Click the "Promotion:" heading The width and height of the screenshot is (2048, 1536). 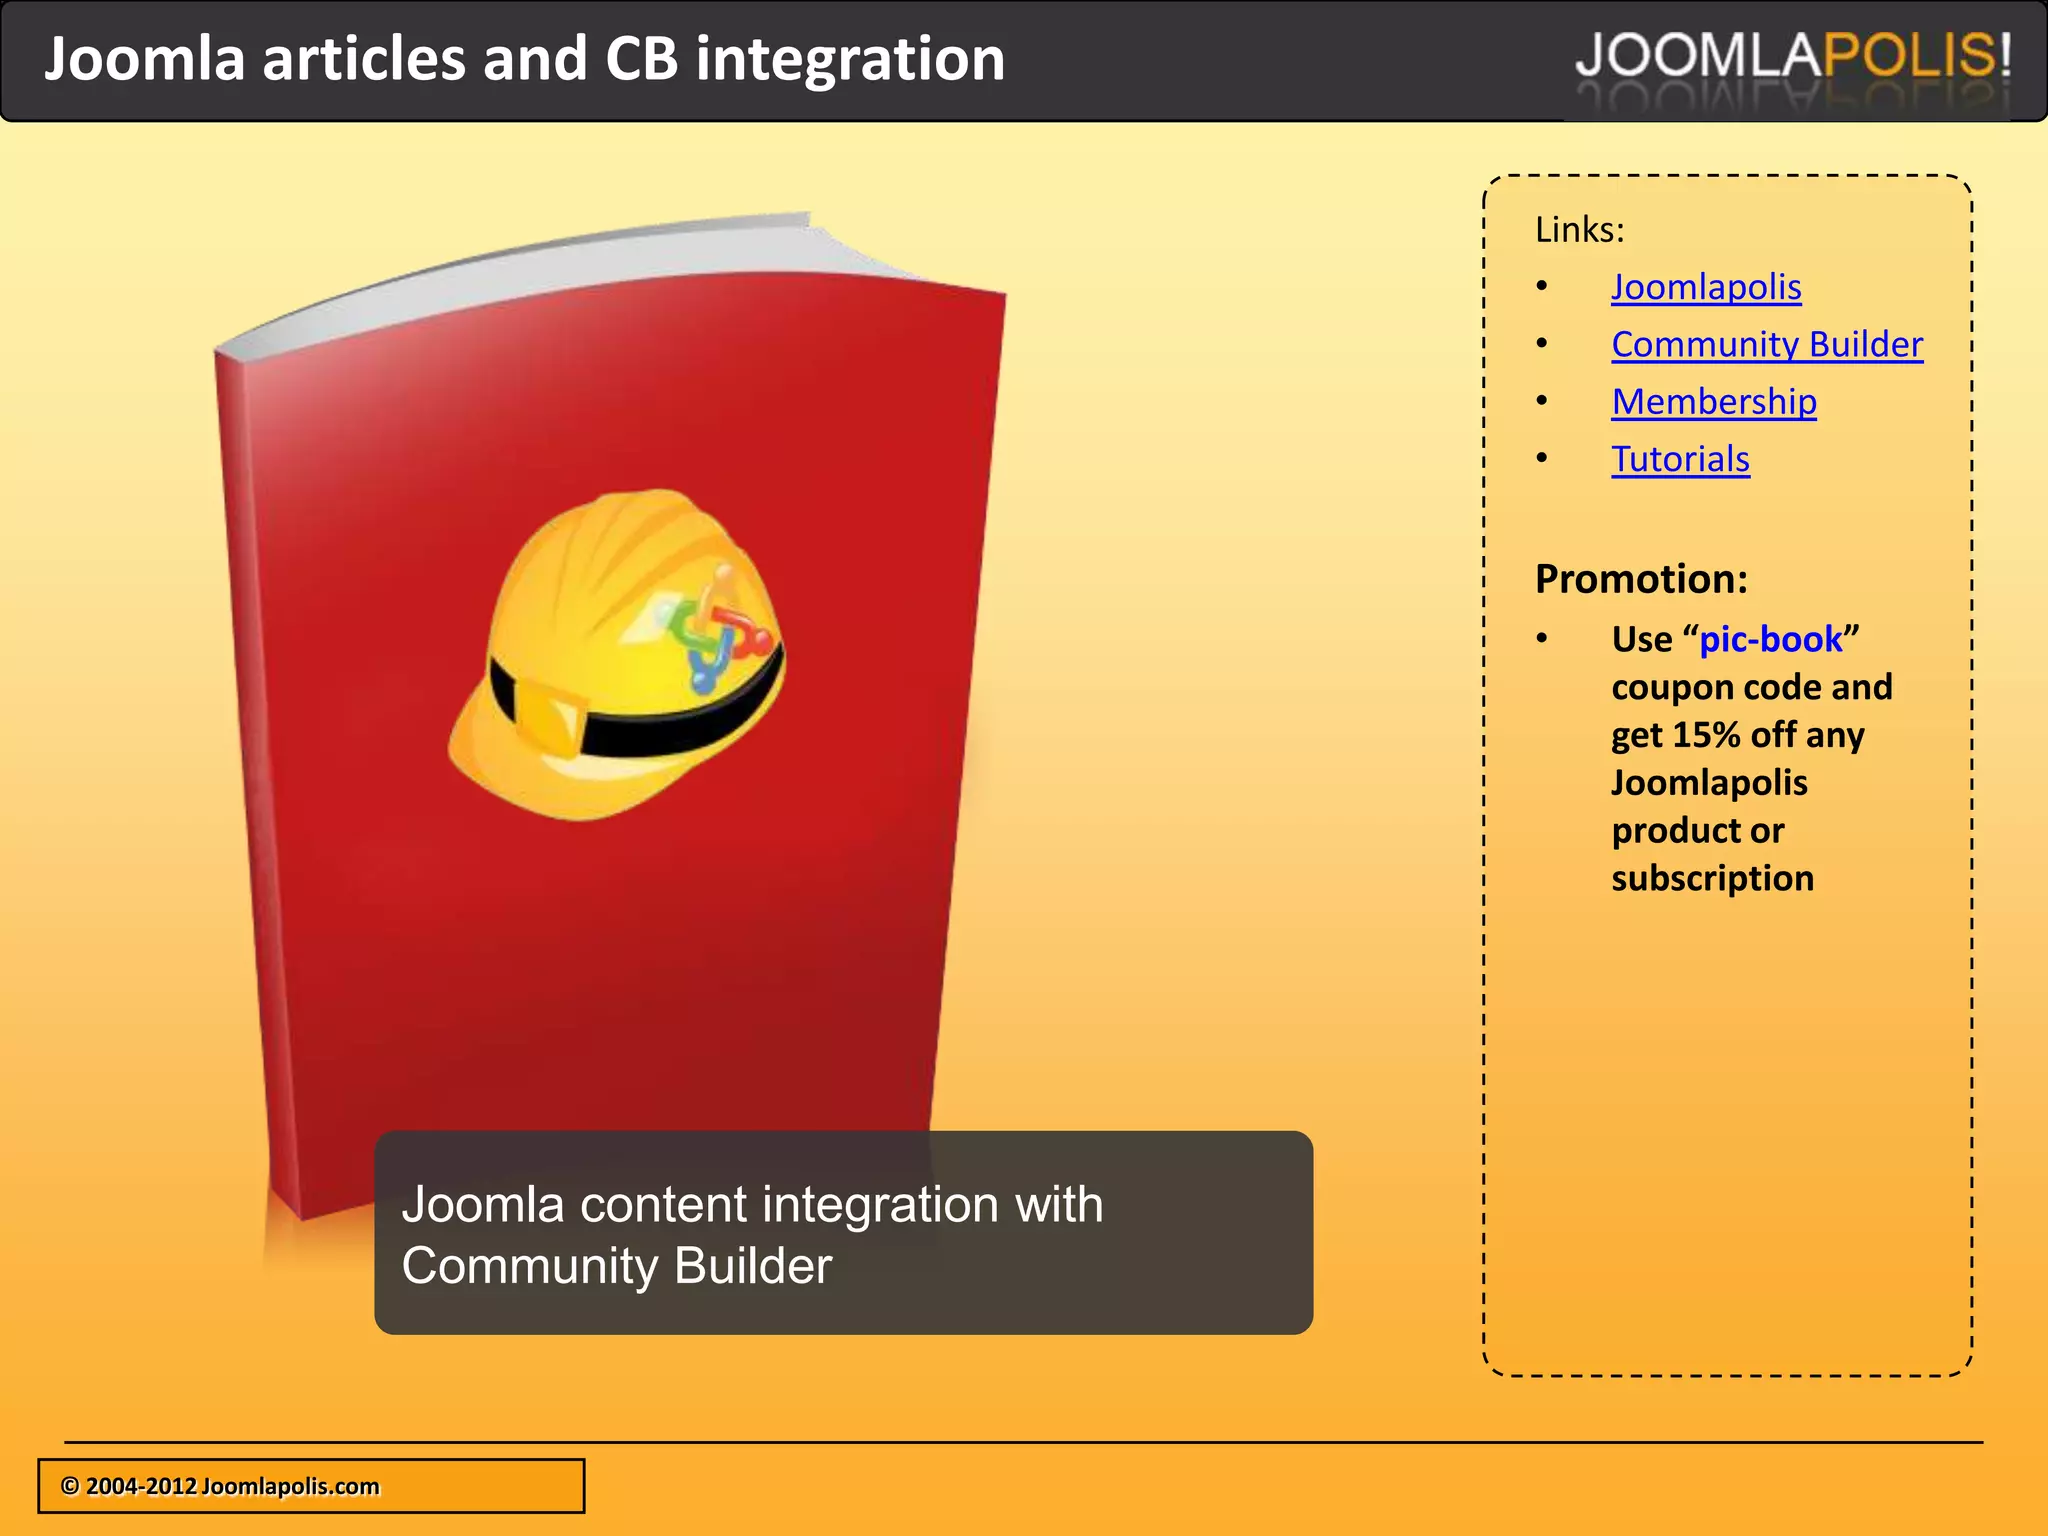coord(1641,579)
